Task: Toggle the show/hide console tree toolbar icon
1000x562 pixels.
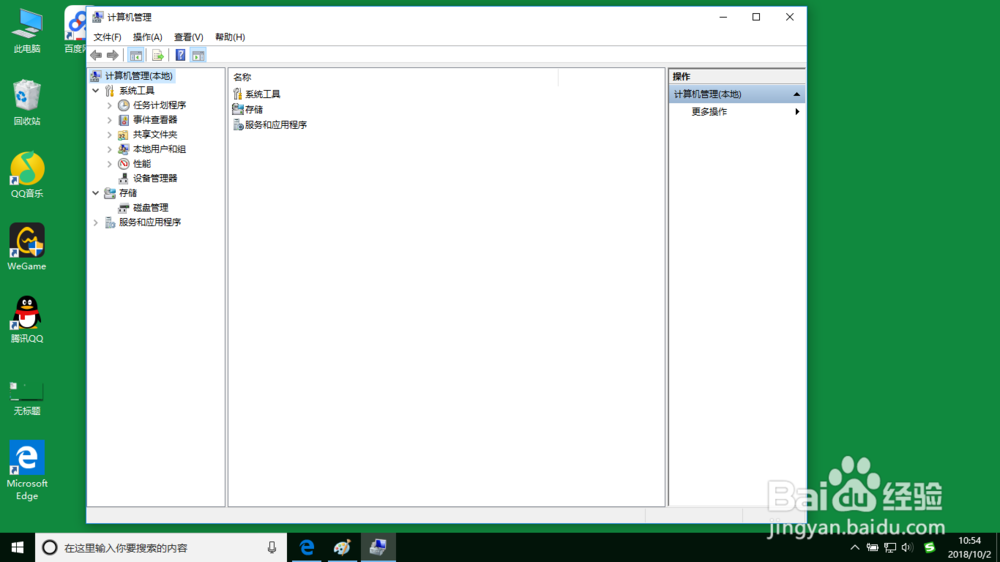Action: (x=136, y=55)
